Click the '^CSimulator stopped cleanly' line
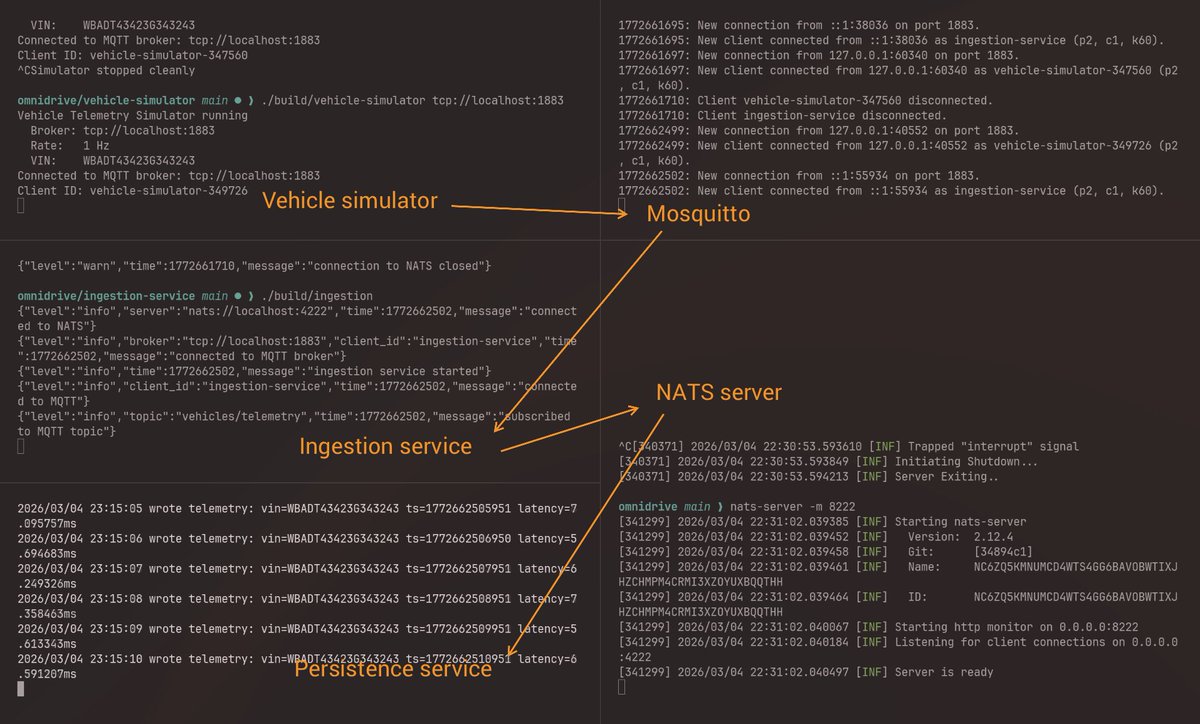The height and width of the screenshot is (724, 1200). [x=107, y=71]
